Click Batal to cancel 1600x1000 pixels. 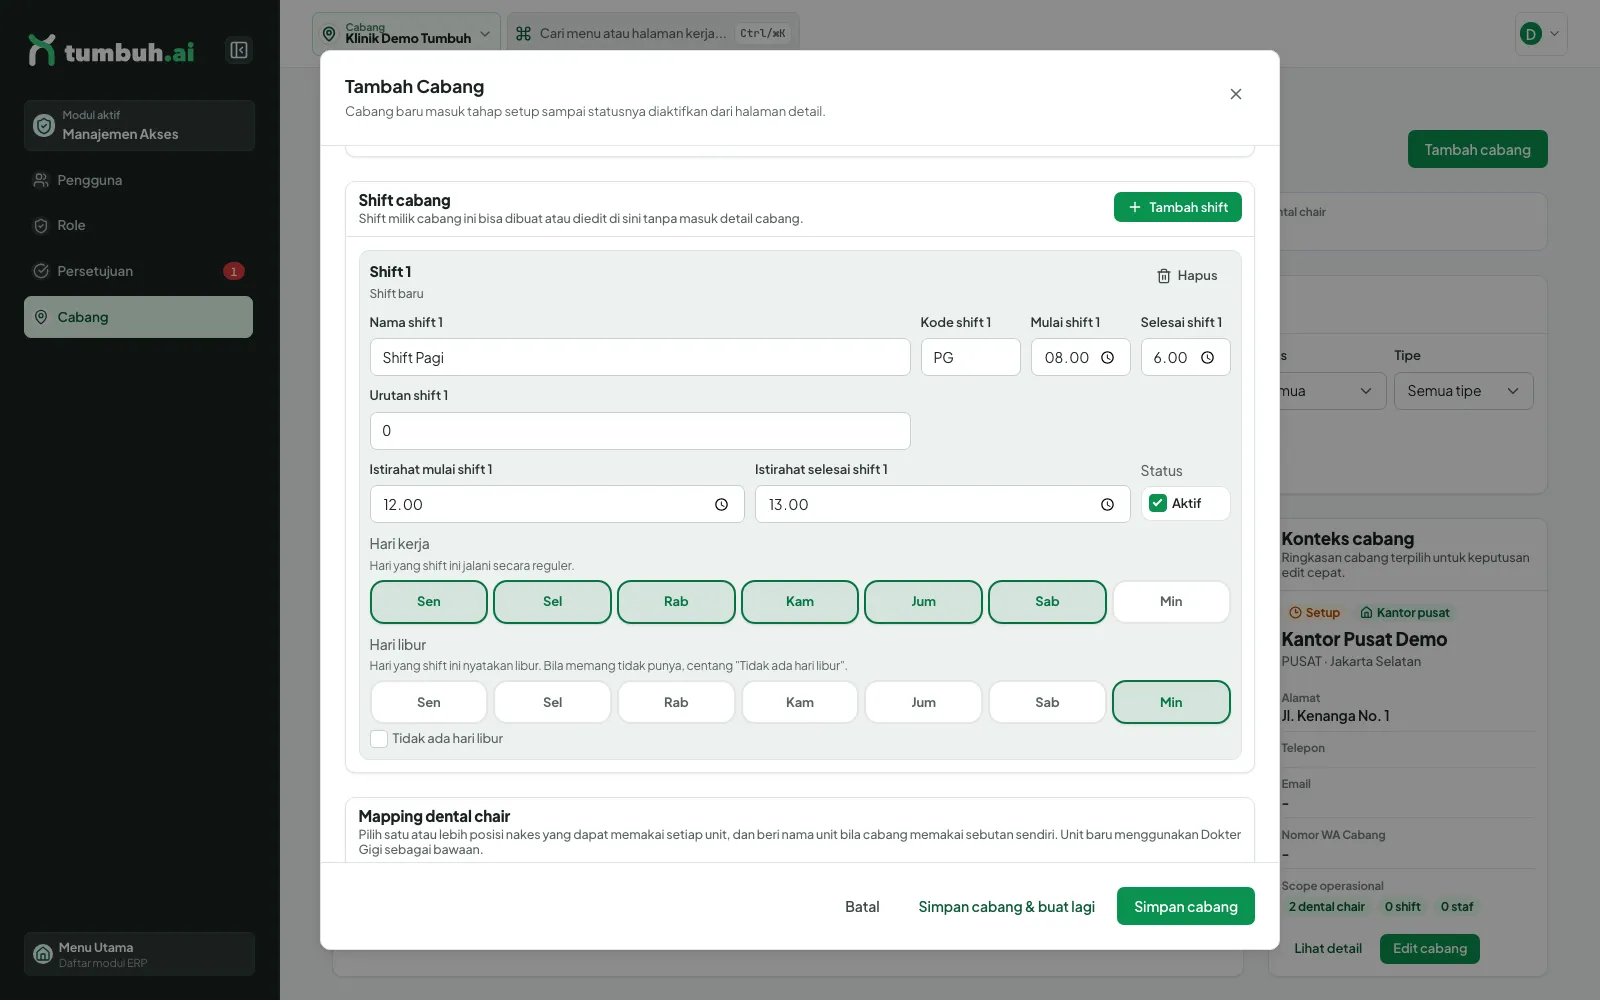click(862, 907)
